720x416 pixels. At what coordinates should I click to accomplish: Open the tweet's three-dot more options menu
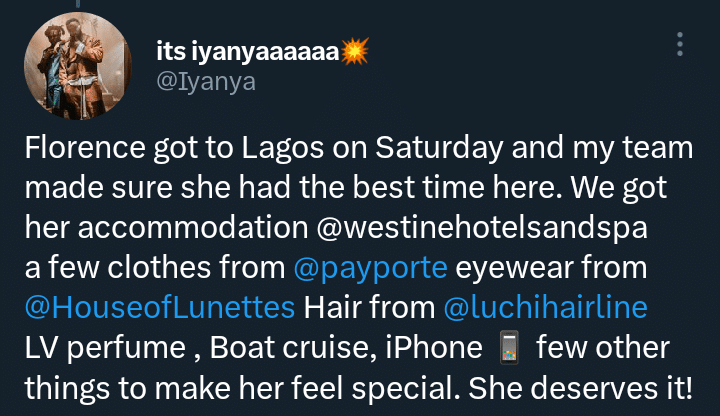pos(680,46)
